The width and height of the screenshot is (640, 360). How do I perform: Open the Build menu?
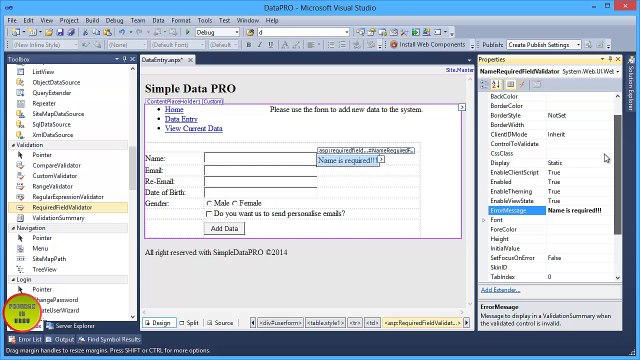92,20
